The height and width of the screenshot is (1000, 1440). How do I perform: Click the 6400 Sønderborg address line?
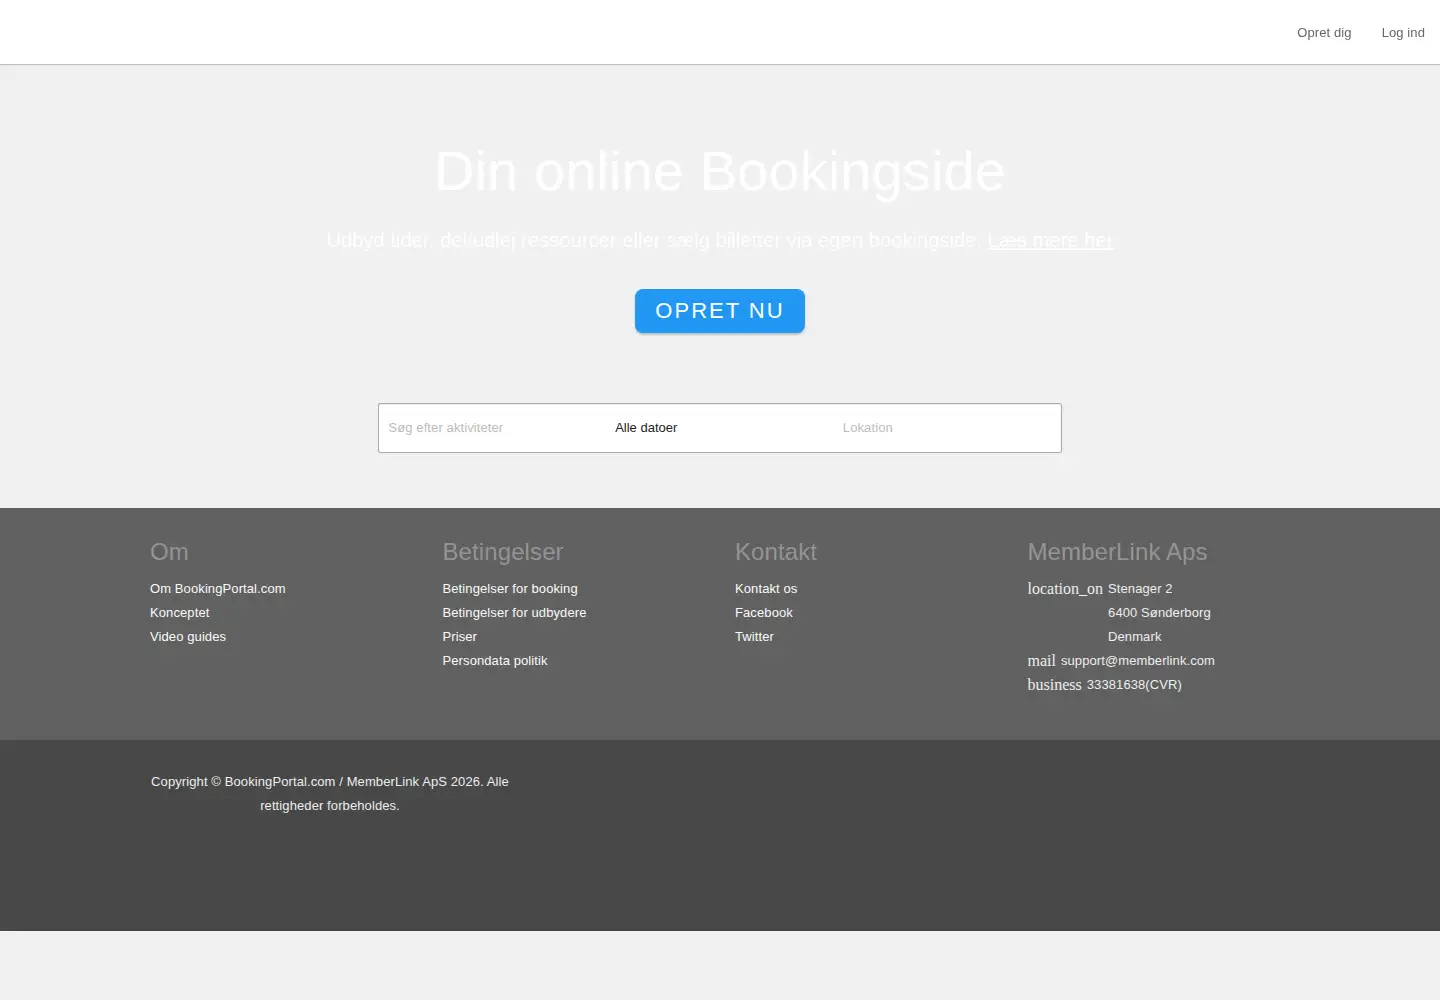1159,613
